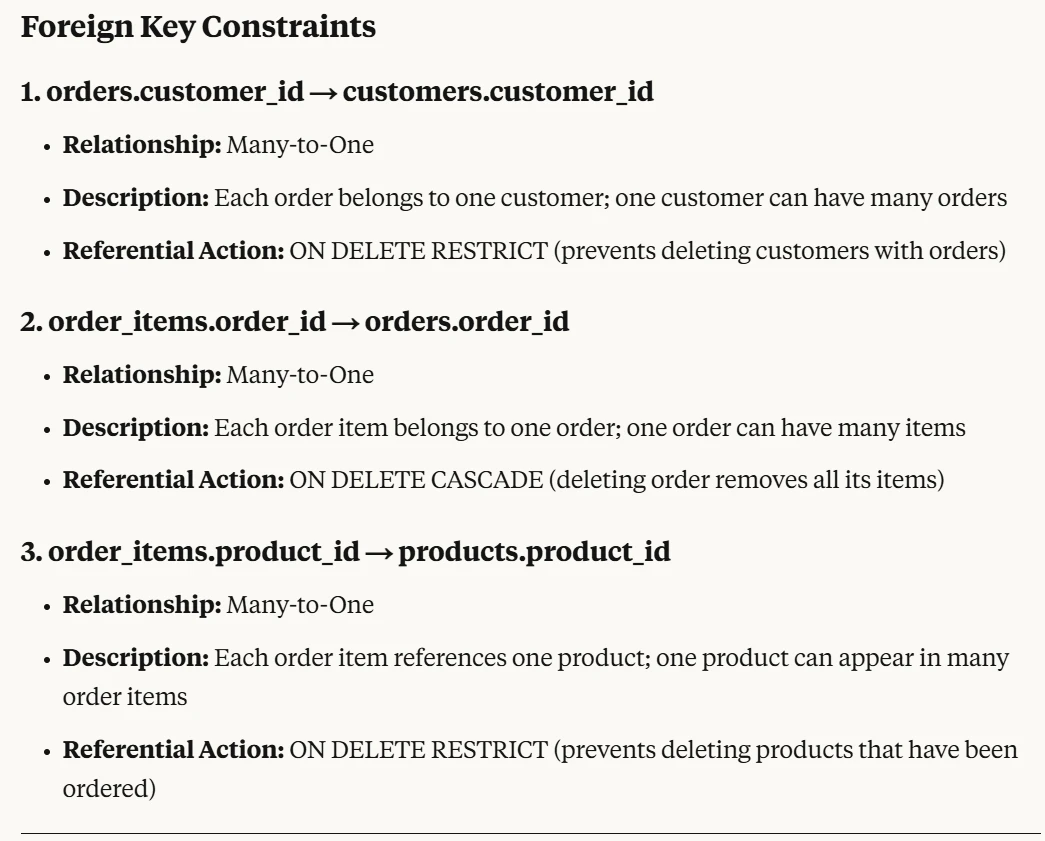The width and height of the screenshot is (1045, 841).
Task: Click the arrow in the order_items.order_id heading
Action: pos(345,323)
